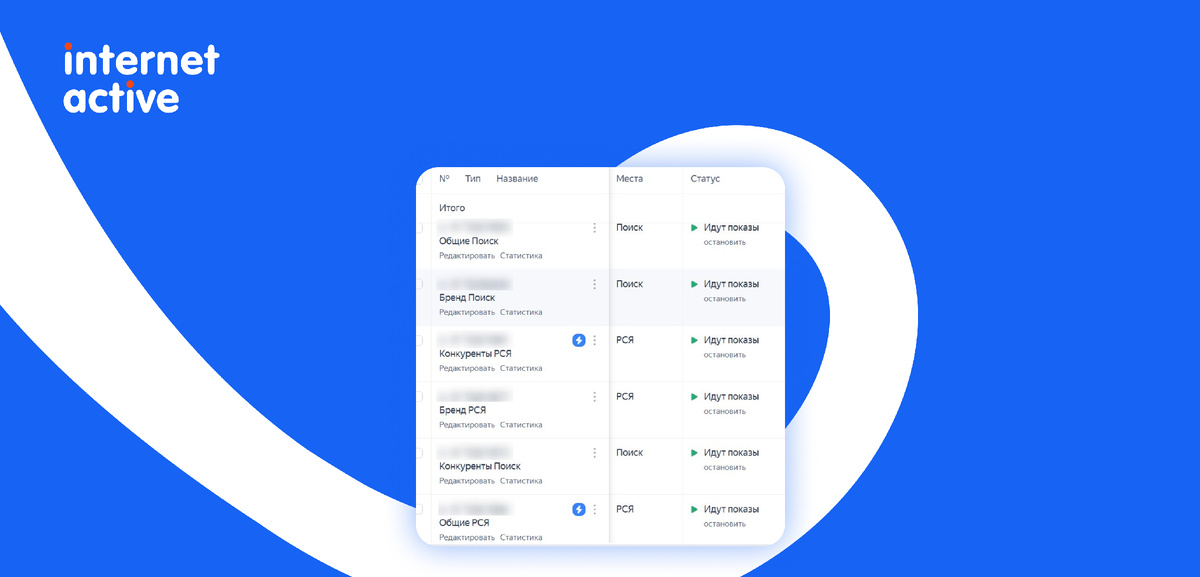Click остановить for Конкуренты Поиск campaign
1200x577 pixels.
(x=724, y=467)
